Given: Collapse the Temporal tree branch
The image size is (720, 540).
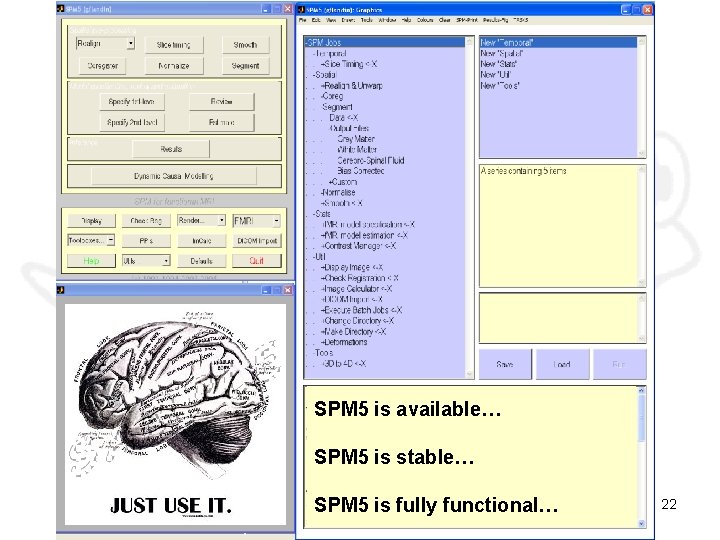Looking at the screenshot, I should pyautogui.click(x=330, y=53).
